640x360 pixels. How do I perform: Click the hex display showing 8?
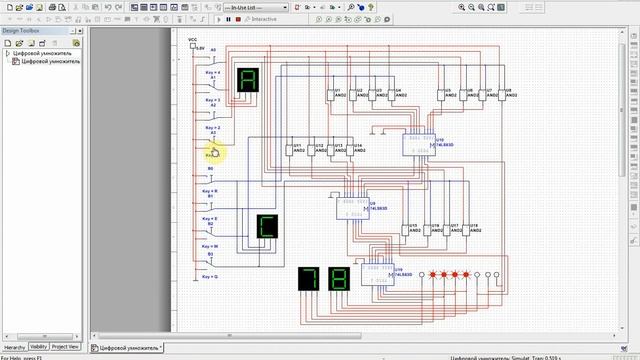tap(339, 279)
